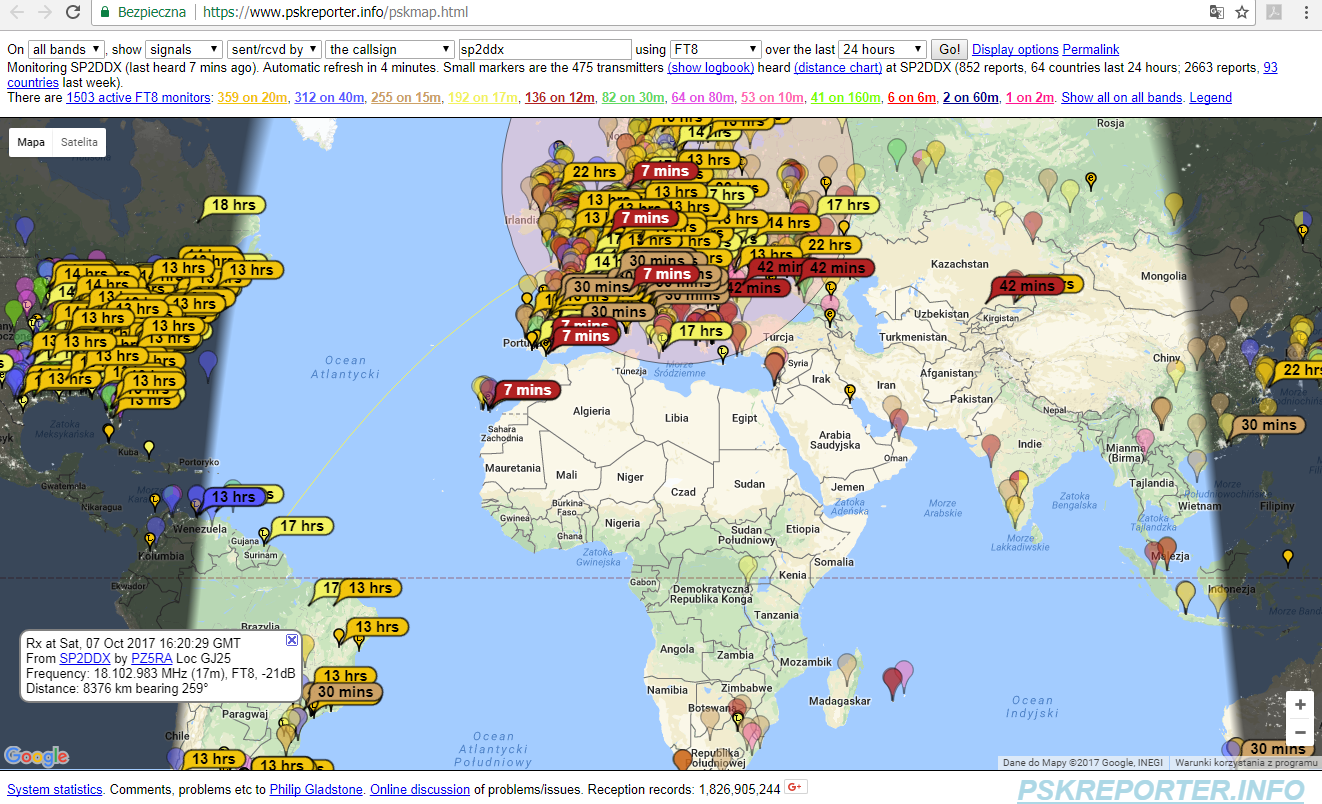This screenshot has width=1322, height=804.
Task: Select the Mapa view tab
Action: click(31, 142)
